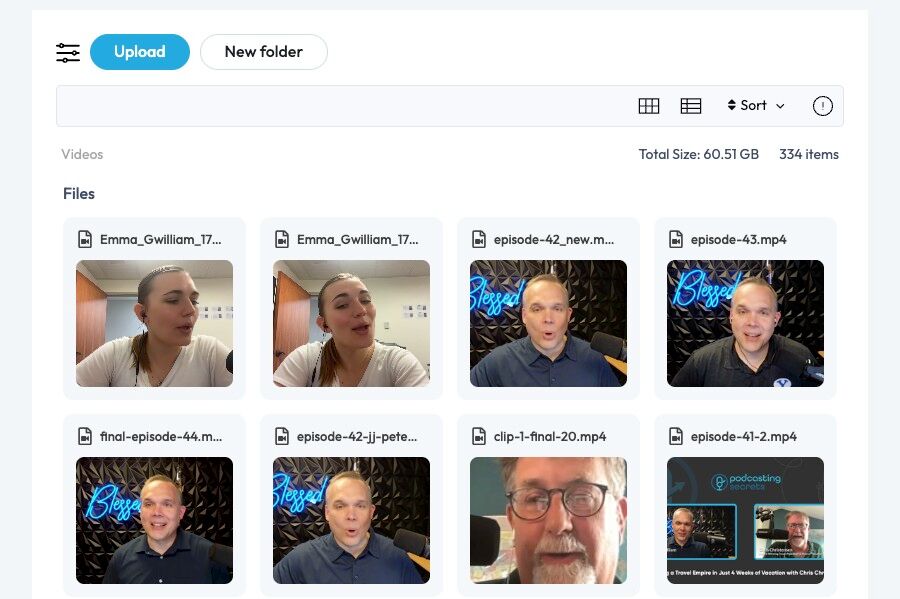Open the final-episode-44 thumbnail

(154, 520)
